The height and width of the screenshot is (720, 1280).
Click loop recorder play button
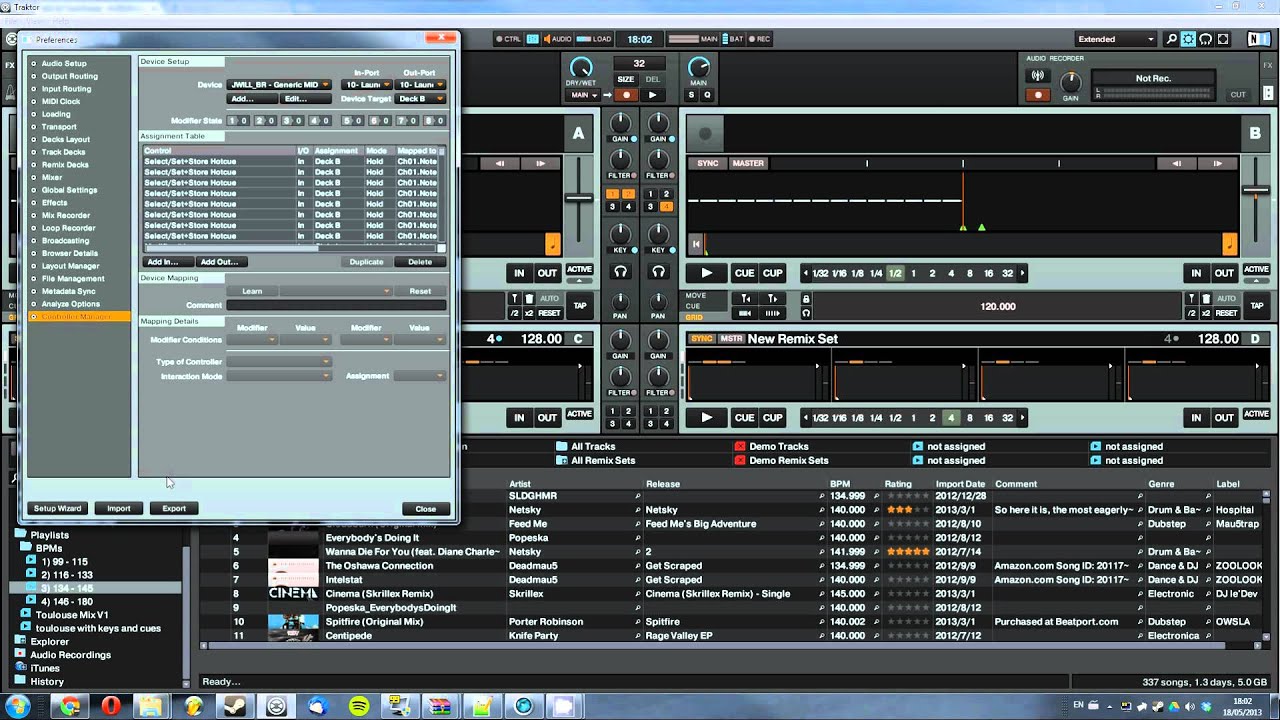652,95
